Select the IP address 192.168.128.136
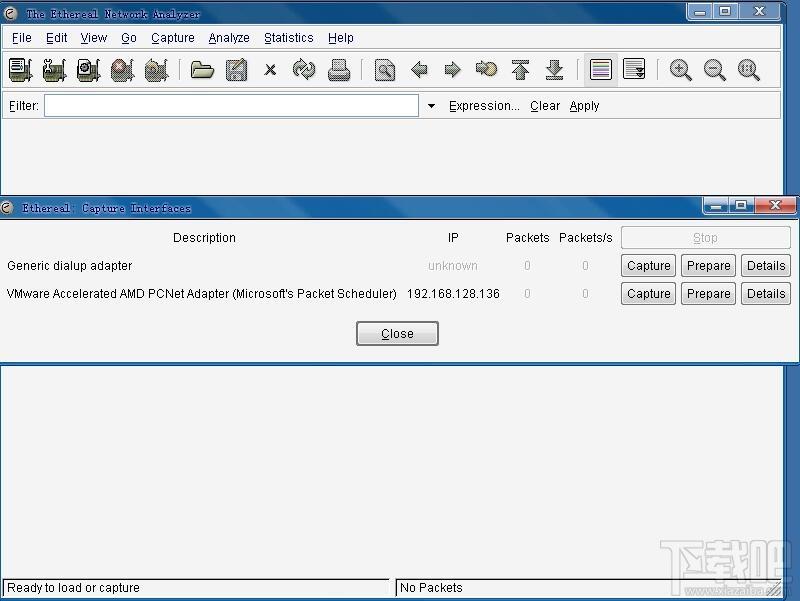 point(453,294)
